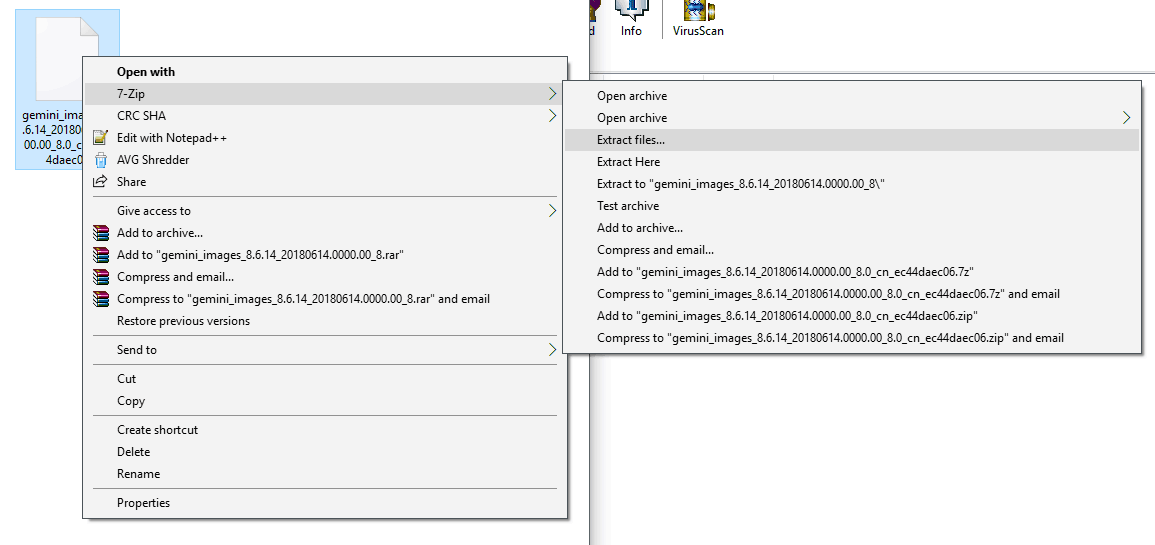Choose WinRAR Add to archive... entry
The width and height of the screenshot is (1155, 545).
pos(325,233)
